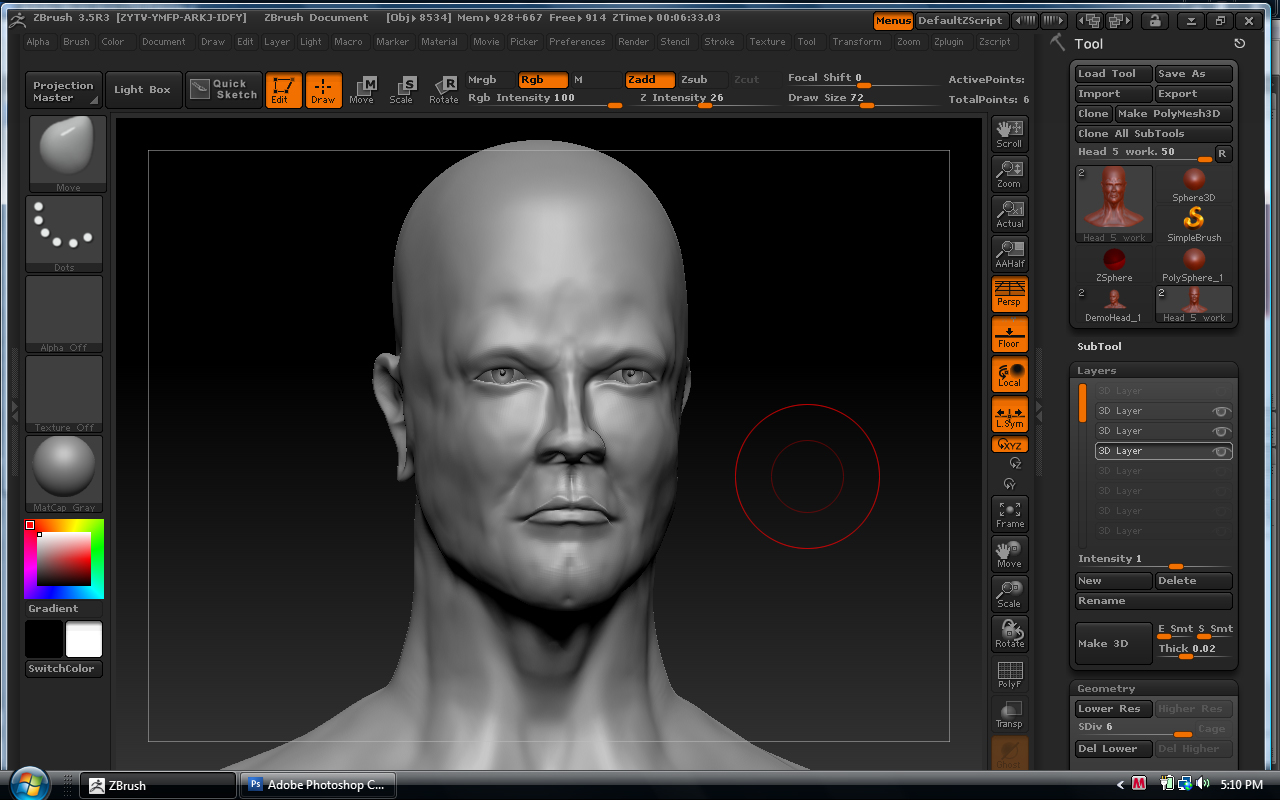Open Adobe Photoshop from taskbar
Image resolution: width=1280 pixels, height=800 pixels.
click(x=318, y=785)
